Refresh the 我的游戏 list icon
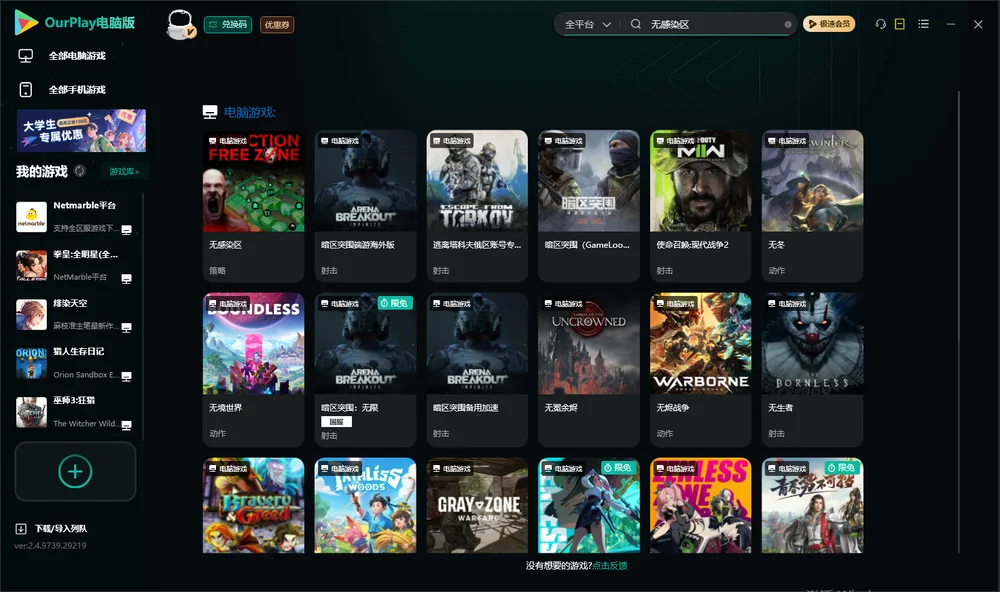1000x592 pixels. click(x=80, y=171)
